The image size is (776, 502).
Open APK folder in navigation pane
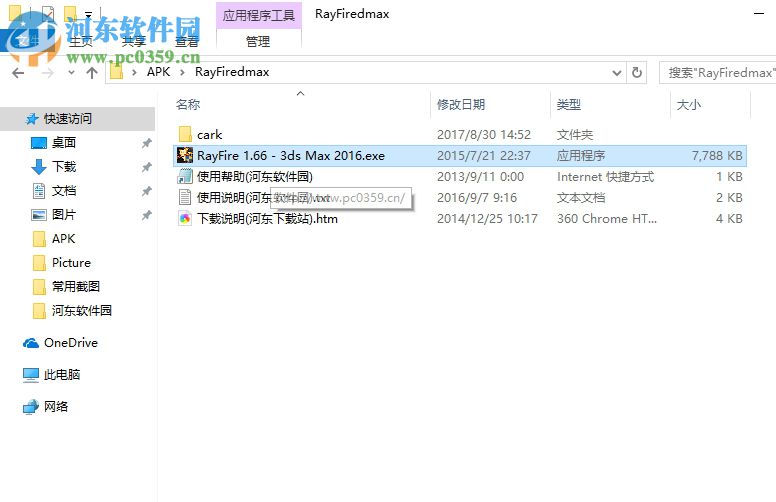pyautogui.click(x=63, y=239)
